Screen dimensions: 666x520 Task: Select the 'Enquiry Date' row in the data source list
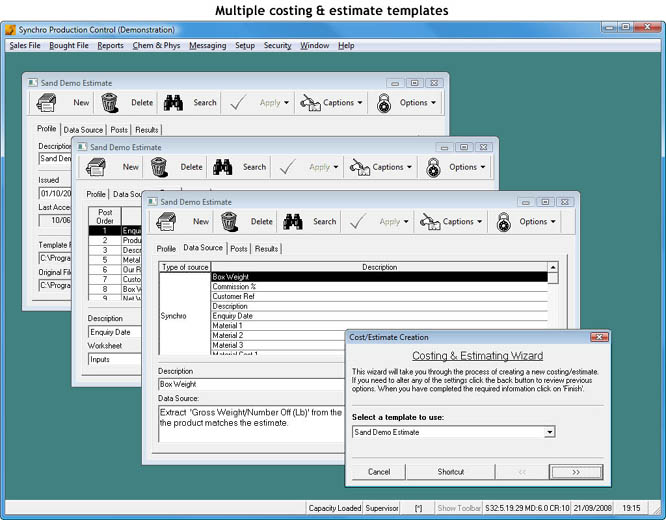coord(379,316)
